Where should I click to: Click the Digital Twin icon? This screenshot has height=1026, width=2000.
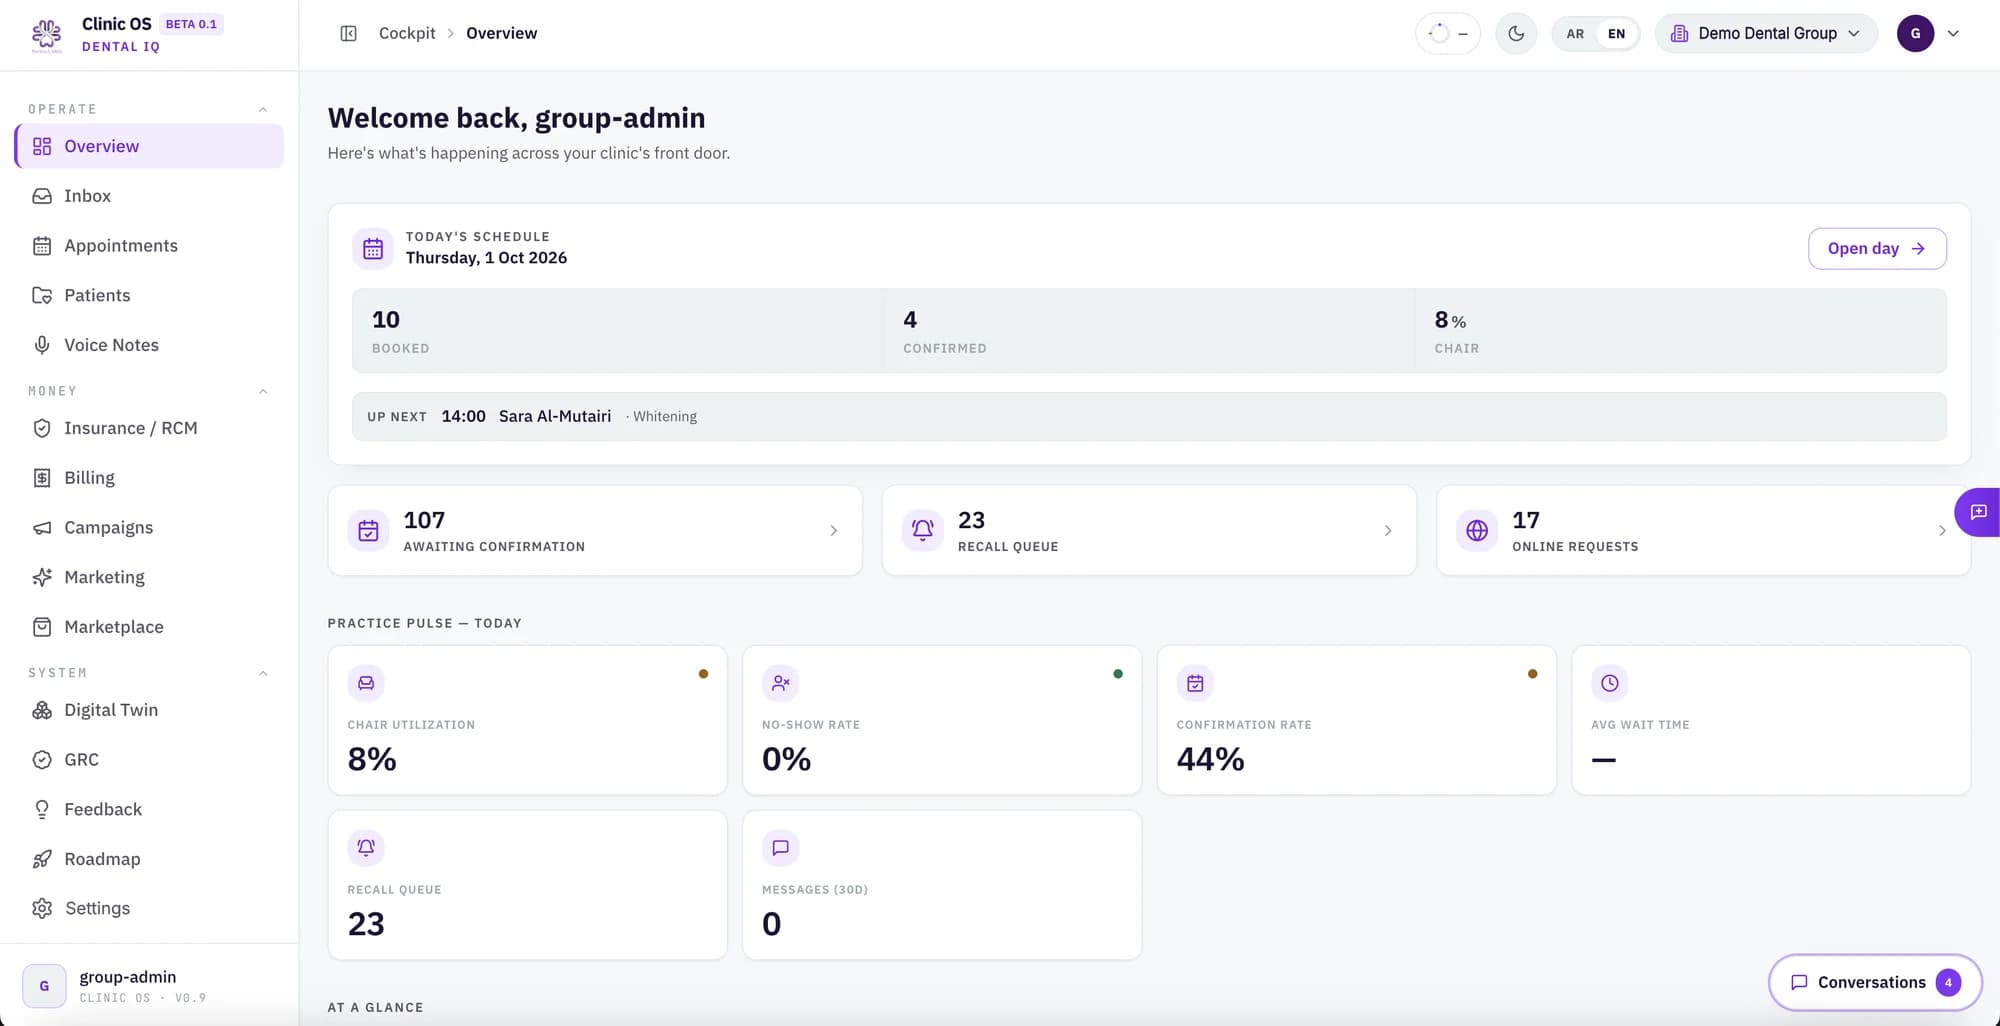click(x=42, y=710)
